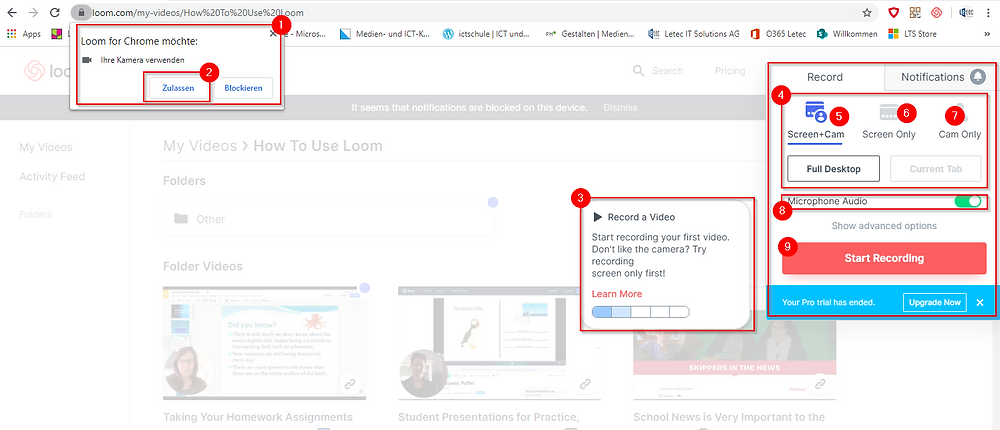This screenshot has width=1000, height=430.
Task: Click the title School News is Very Important
Action: 729,417
